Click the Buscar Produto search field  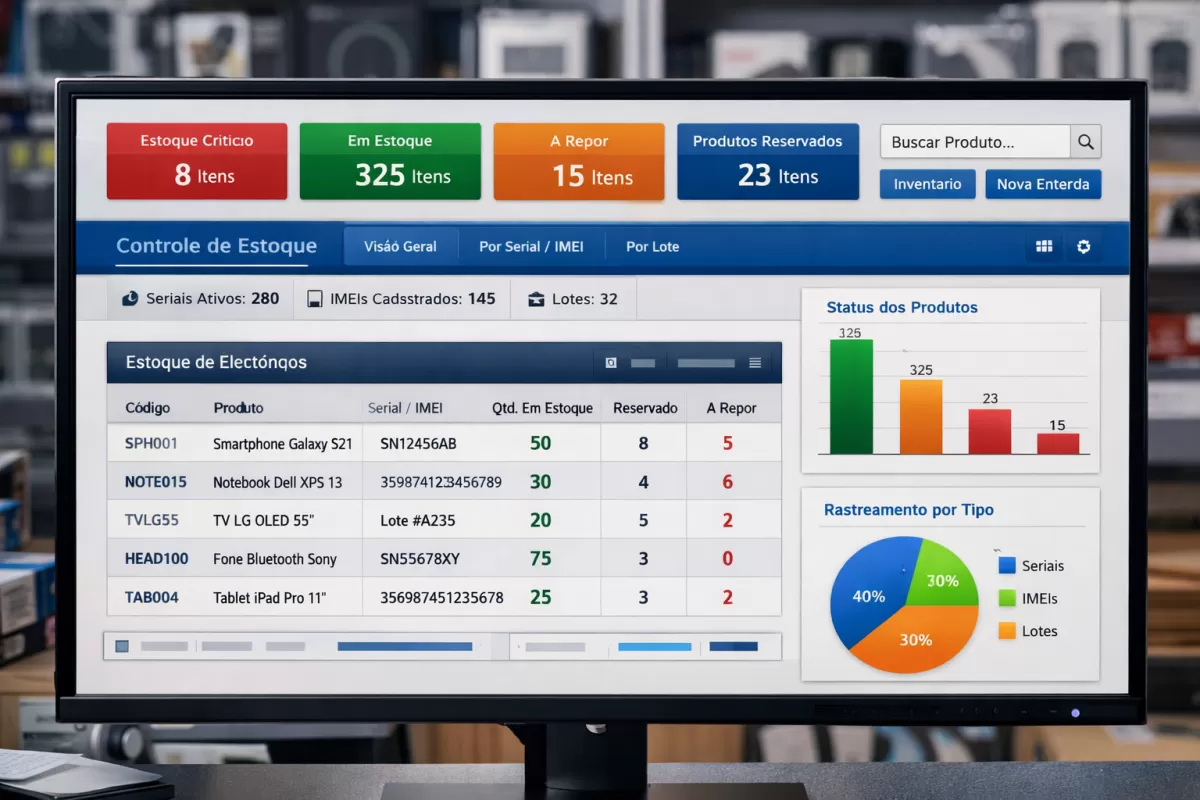point(975,142)
